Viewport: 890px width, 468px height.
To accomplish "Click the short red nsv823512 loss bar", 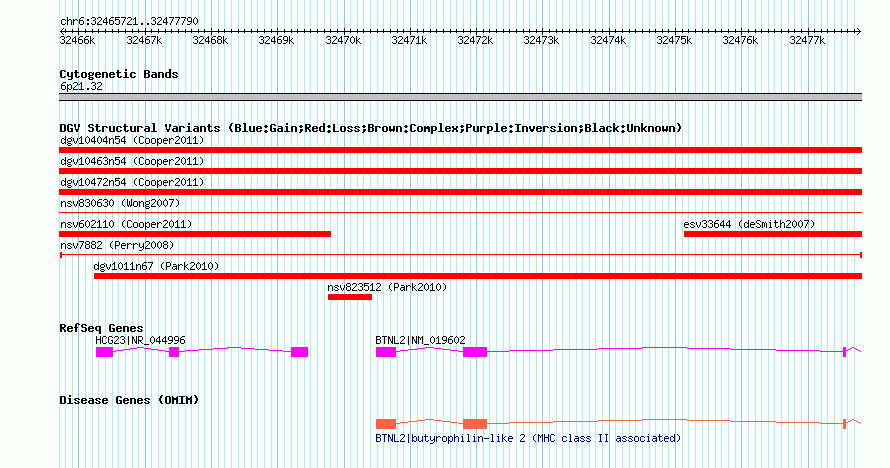I will coord(350,297).
